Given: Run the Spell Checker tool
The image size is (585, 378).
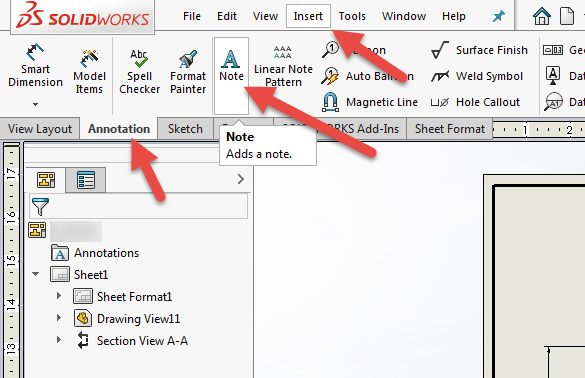Looking at the screenshot, I should click(x=139, y=72).
